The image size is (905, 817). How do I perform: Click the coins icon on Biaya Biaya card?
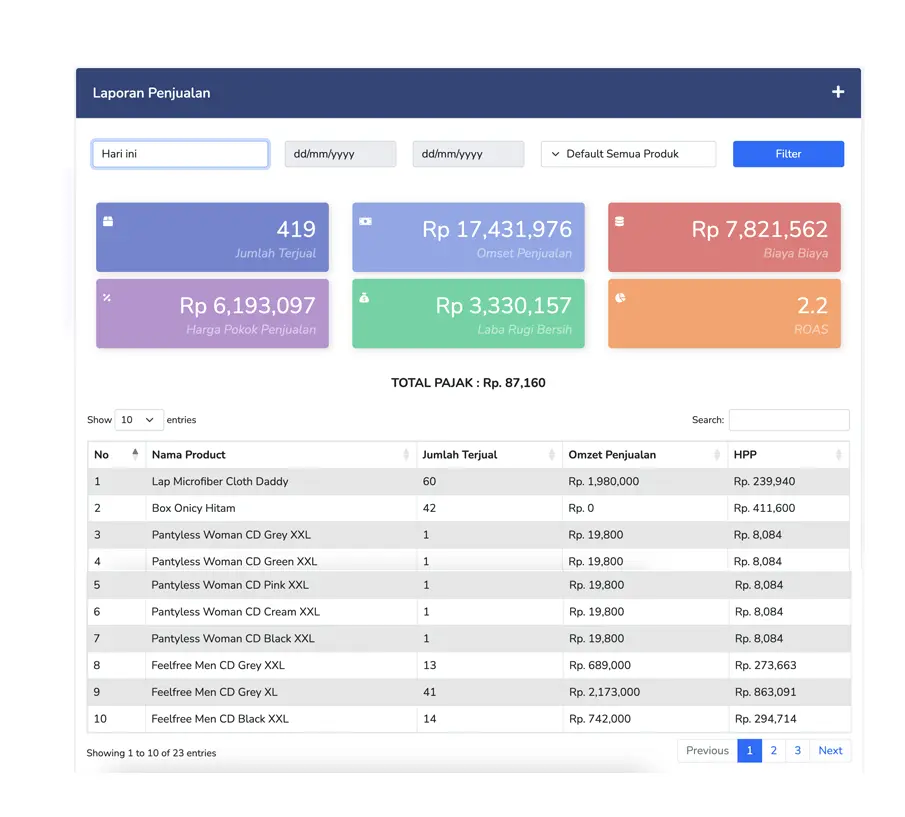click(x=620, y=221)
